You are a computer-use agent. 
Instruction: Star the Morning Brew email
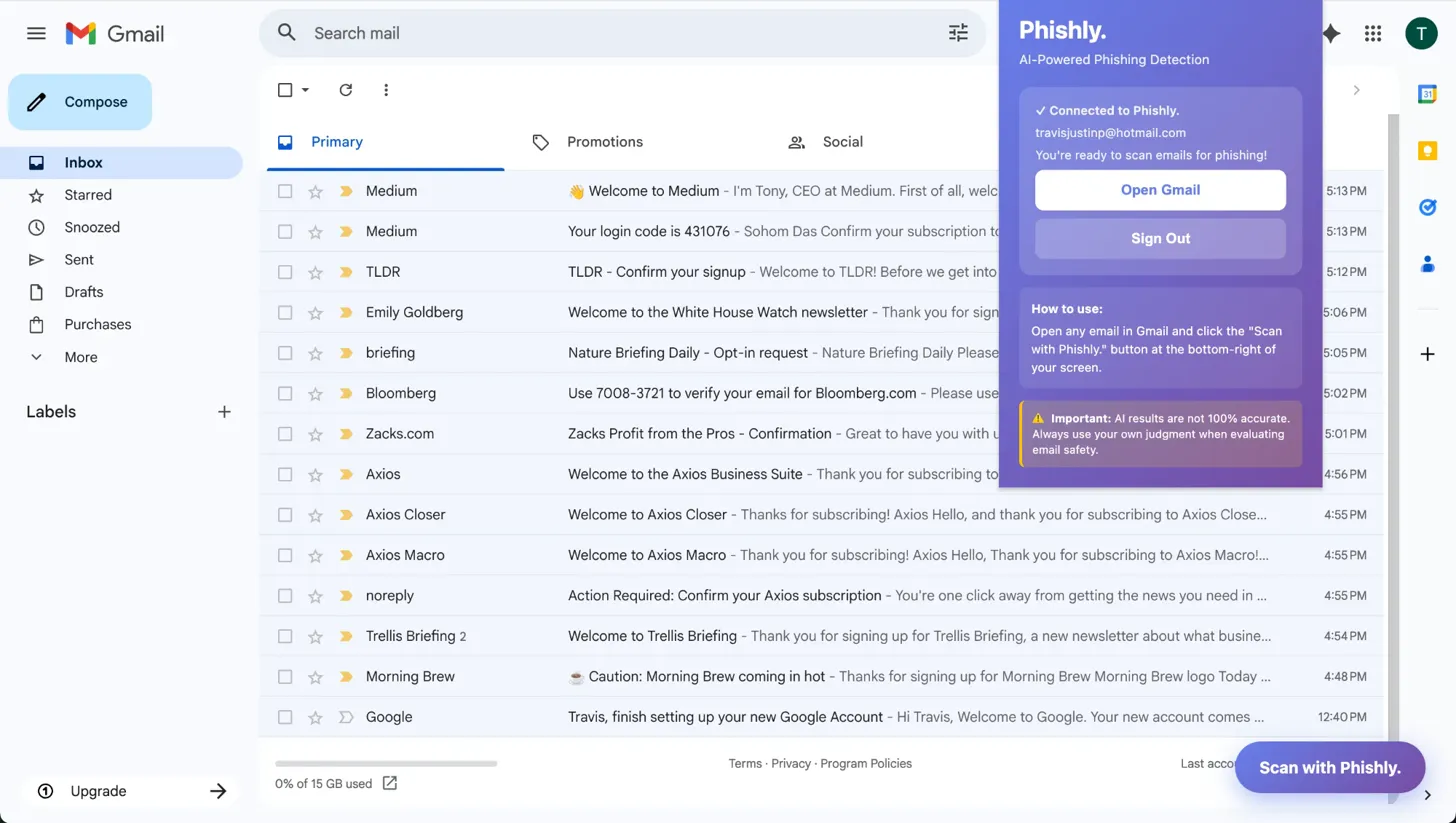click(315, 676)
